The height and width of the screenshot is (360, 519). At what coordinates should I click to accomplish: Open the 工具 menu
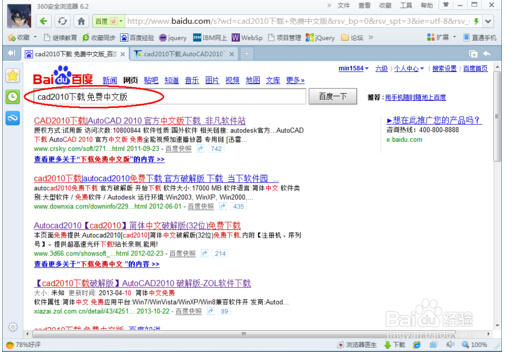click(x=406, y=5)
